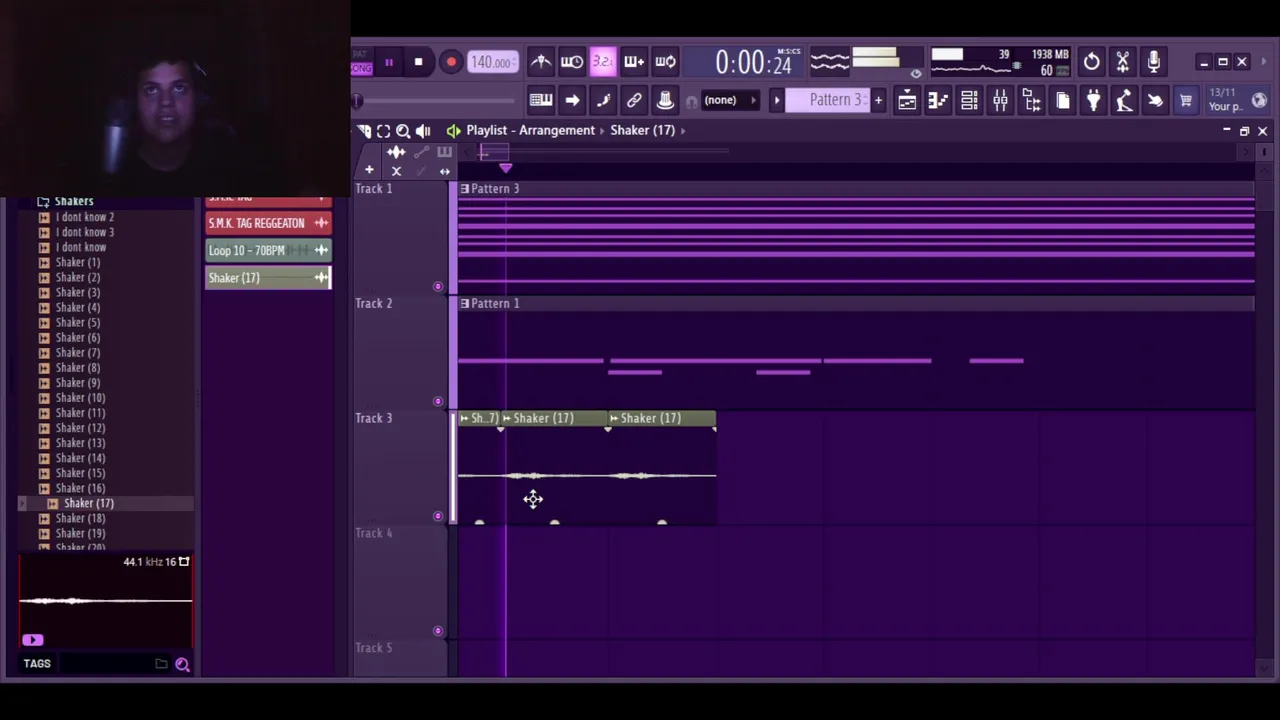
Task: Click the globe news icon
Action: [x=1259, y=100]
